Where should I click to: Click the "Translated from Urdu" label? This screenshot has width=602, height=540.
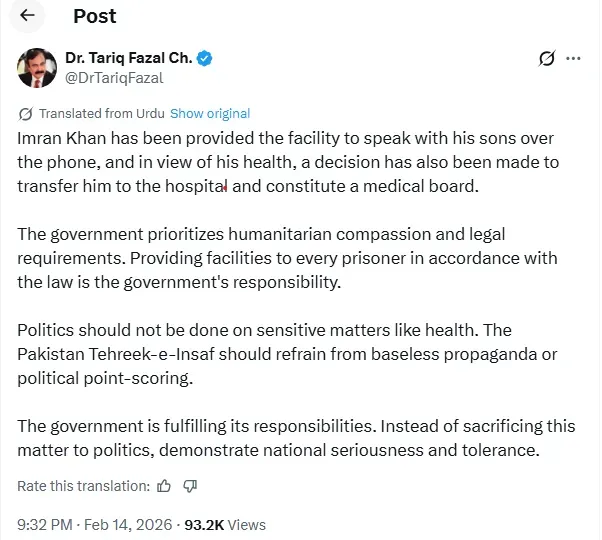pos(103,114)
